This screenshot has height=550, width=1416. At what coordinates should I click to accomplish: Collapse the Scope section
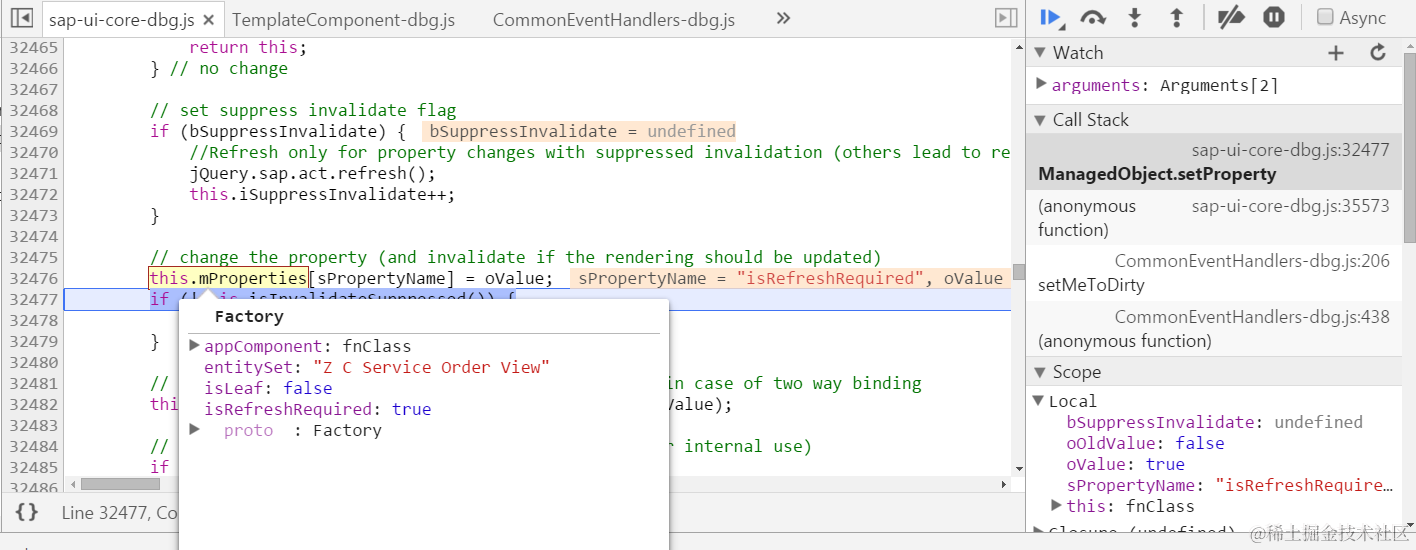click(x=1040, y=372)
